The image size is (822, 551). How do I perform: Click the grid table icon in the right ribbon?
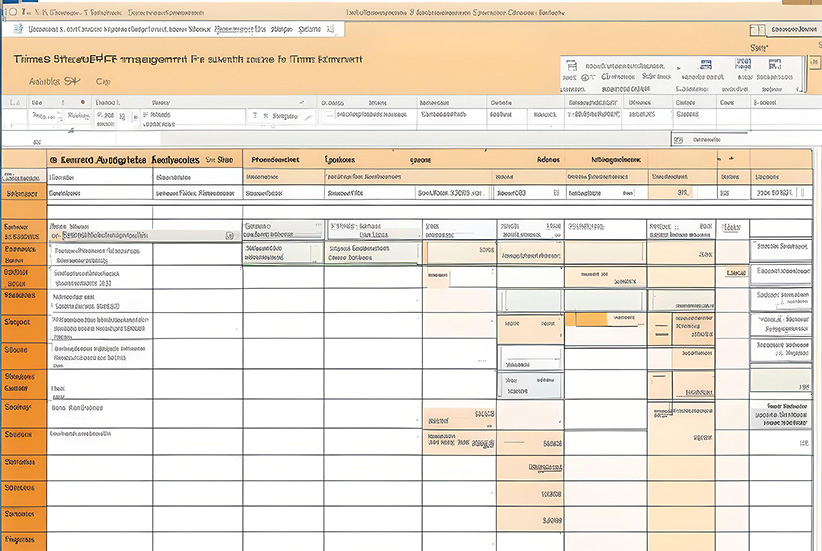tap(743, 64)
